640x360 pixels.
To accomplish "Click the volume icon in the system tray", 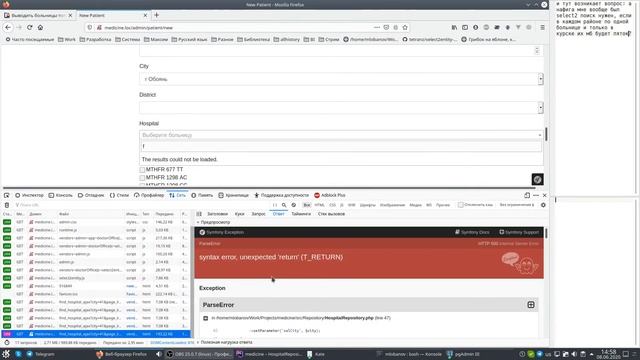I will 574,354.
